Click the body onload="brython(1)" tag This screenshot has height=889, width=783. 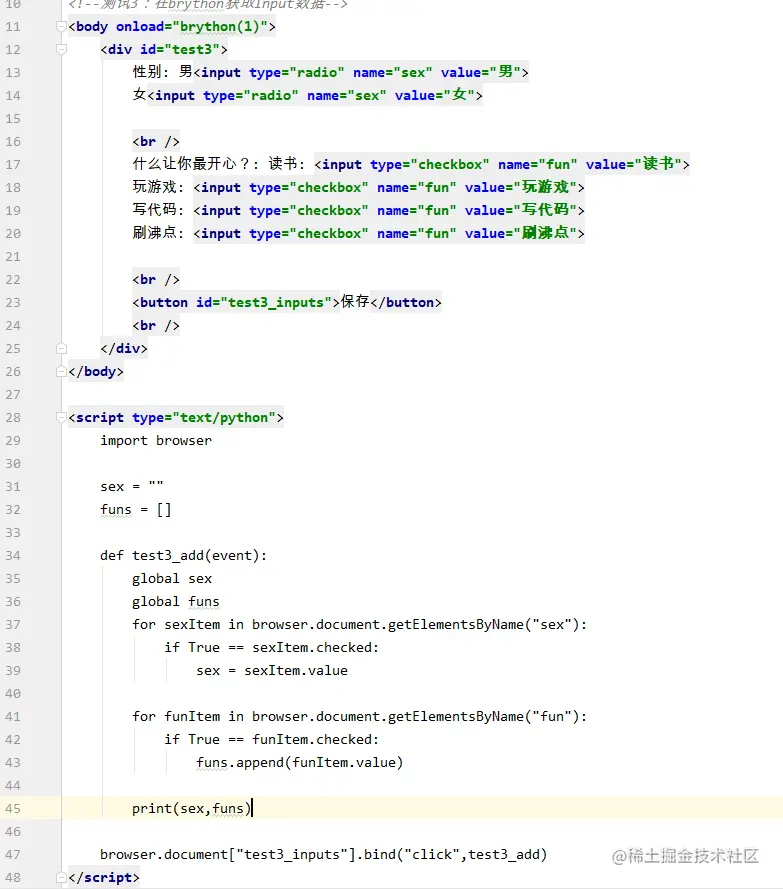point(172,27)
